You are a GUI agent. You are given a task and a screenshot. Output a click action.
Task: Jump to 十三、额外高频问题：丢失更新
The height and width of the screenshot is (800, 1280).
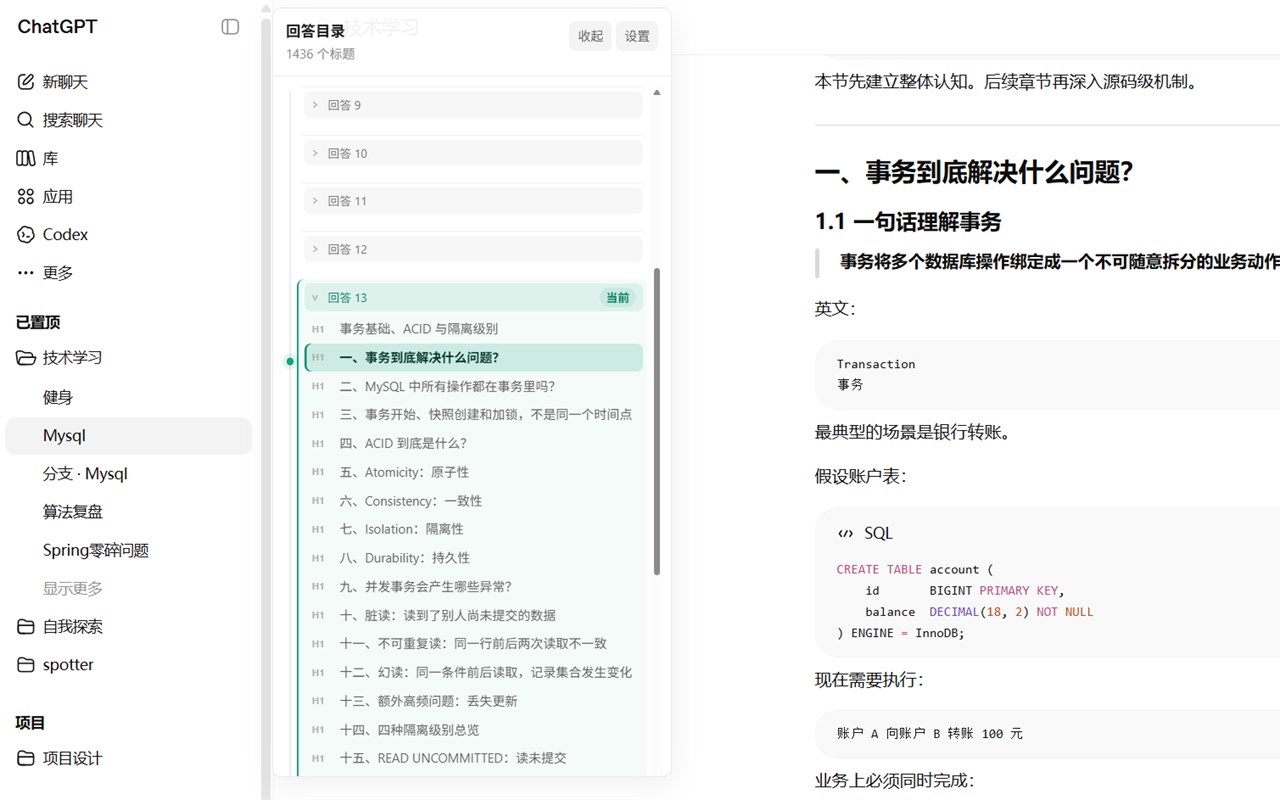pos(474,701)
